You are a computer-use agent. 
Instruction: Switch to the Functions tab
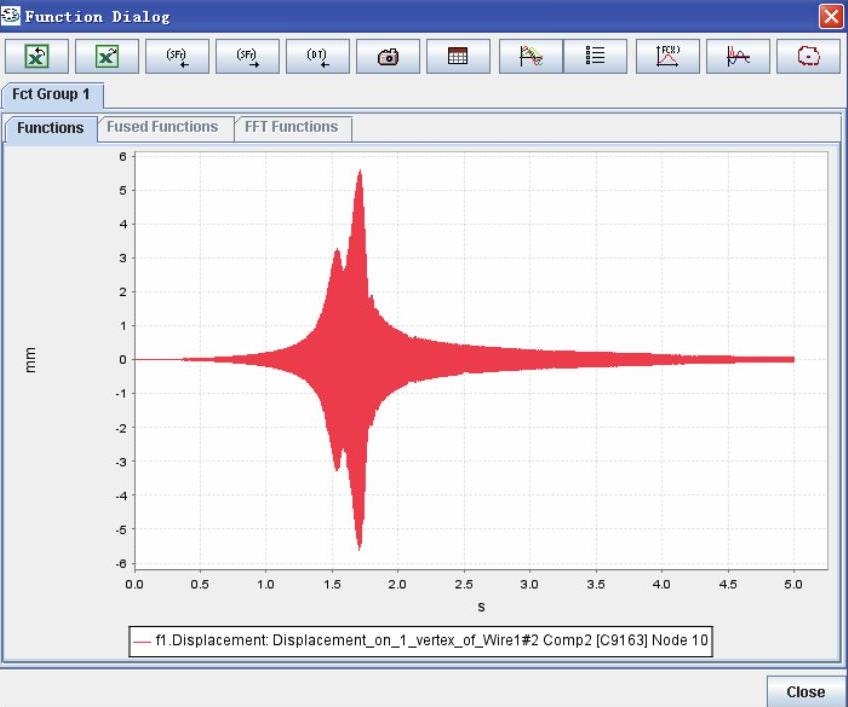tap(50, 128)
